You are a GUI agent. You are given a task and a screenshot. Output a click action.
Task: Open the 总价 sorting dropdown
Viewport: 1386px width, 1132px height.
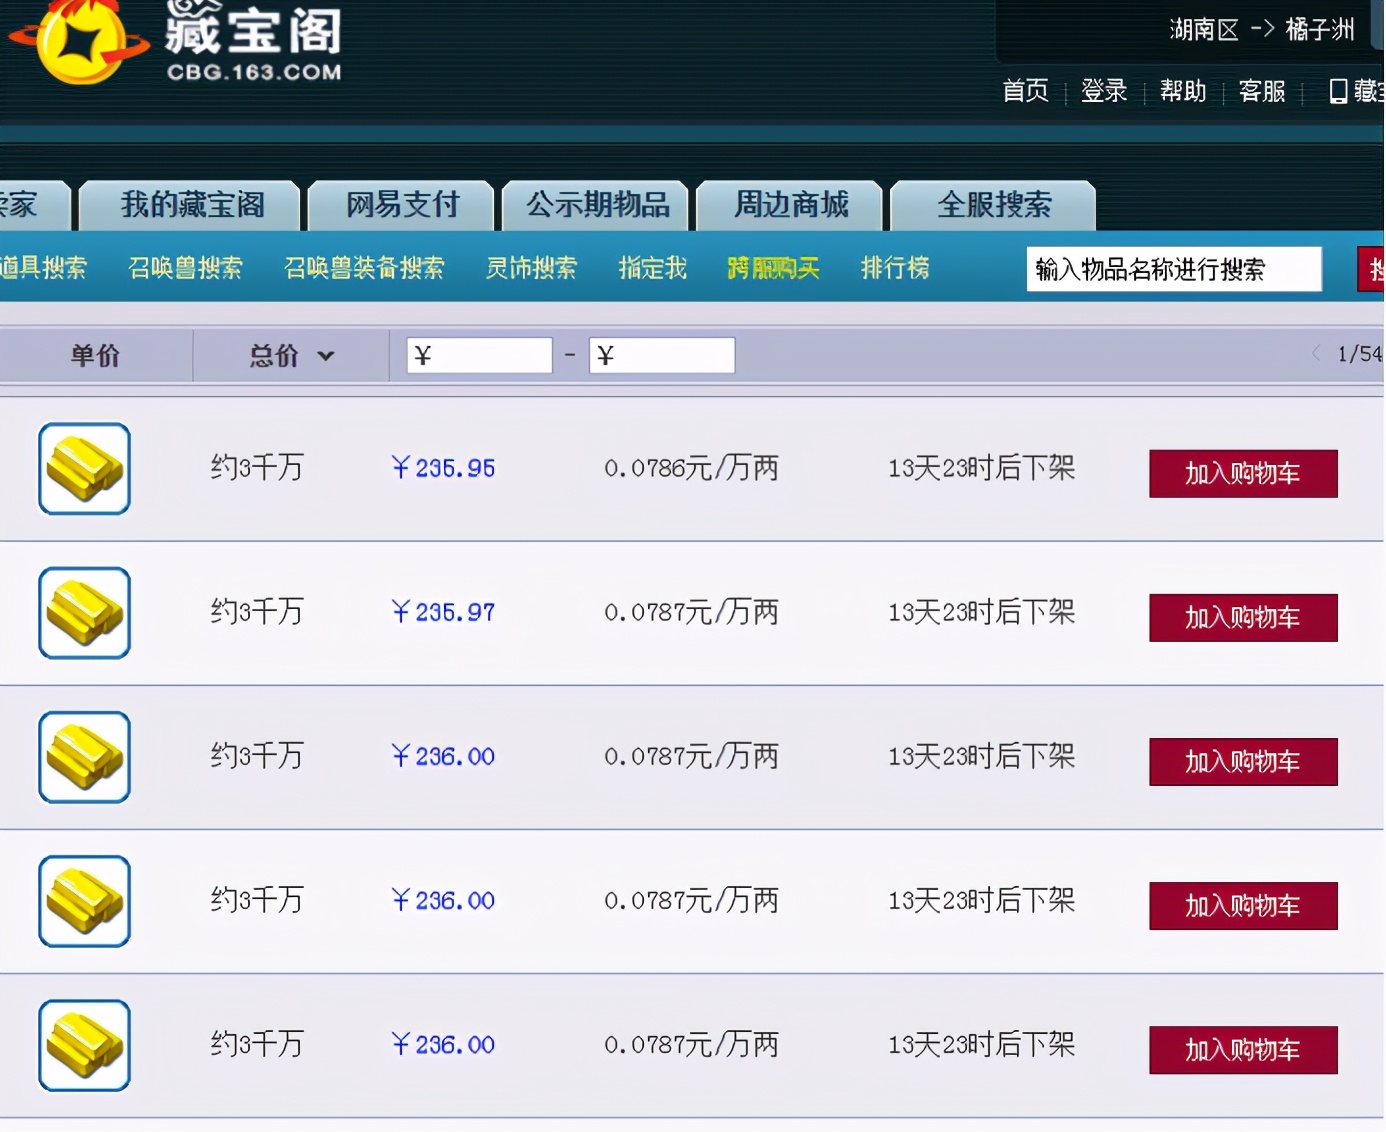(290, 355)
